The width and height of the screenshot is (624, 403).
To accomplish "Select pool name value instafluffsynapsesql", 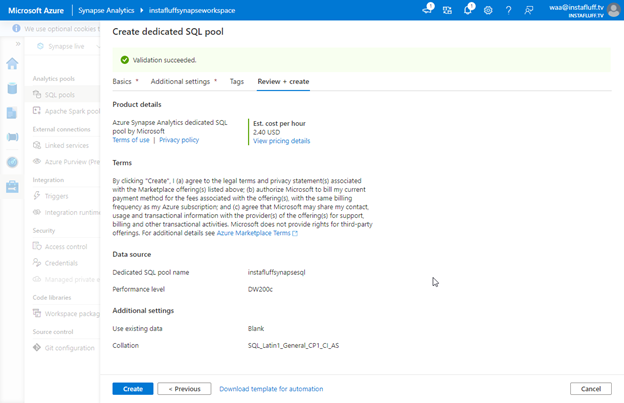I will pyautogui.click(x=276, y=273).
